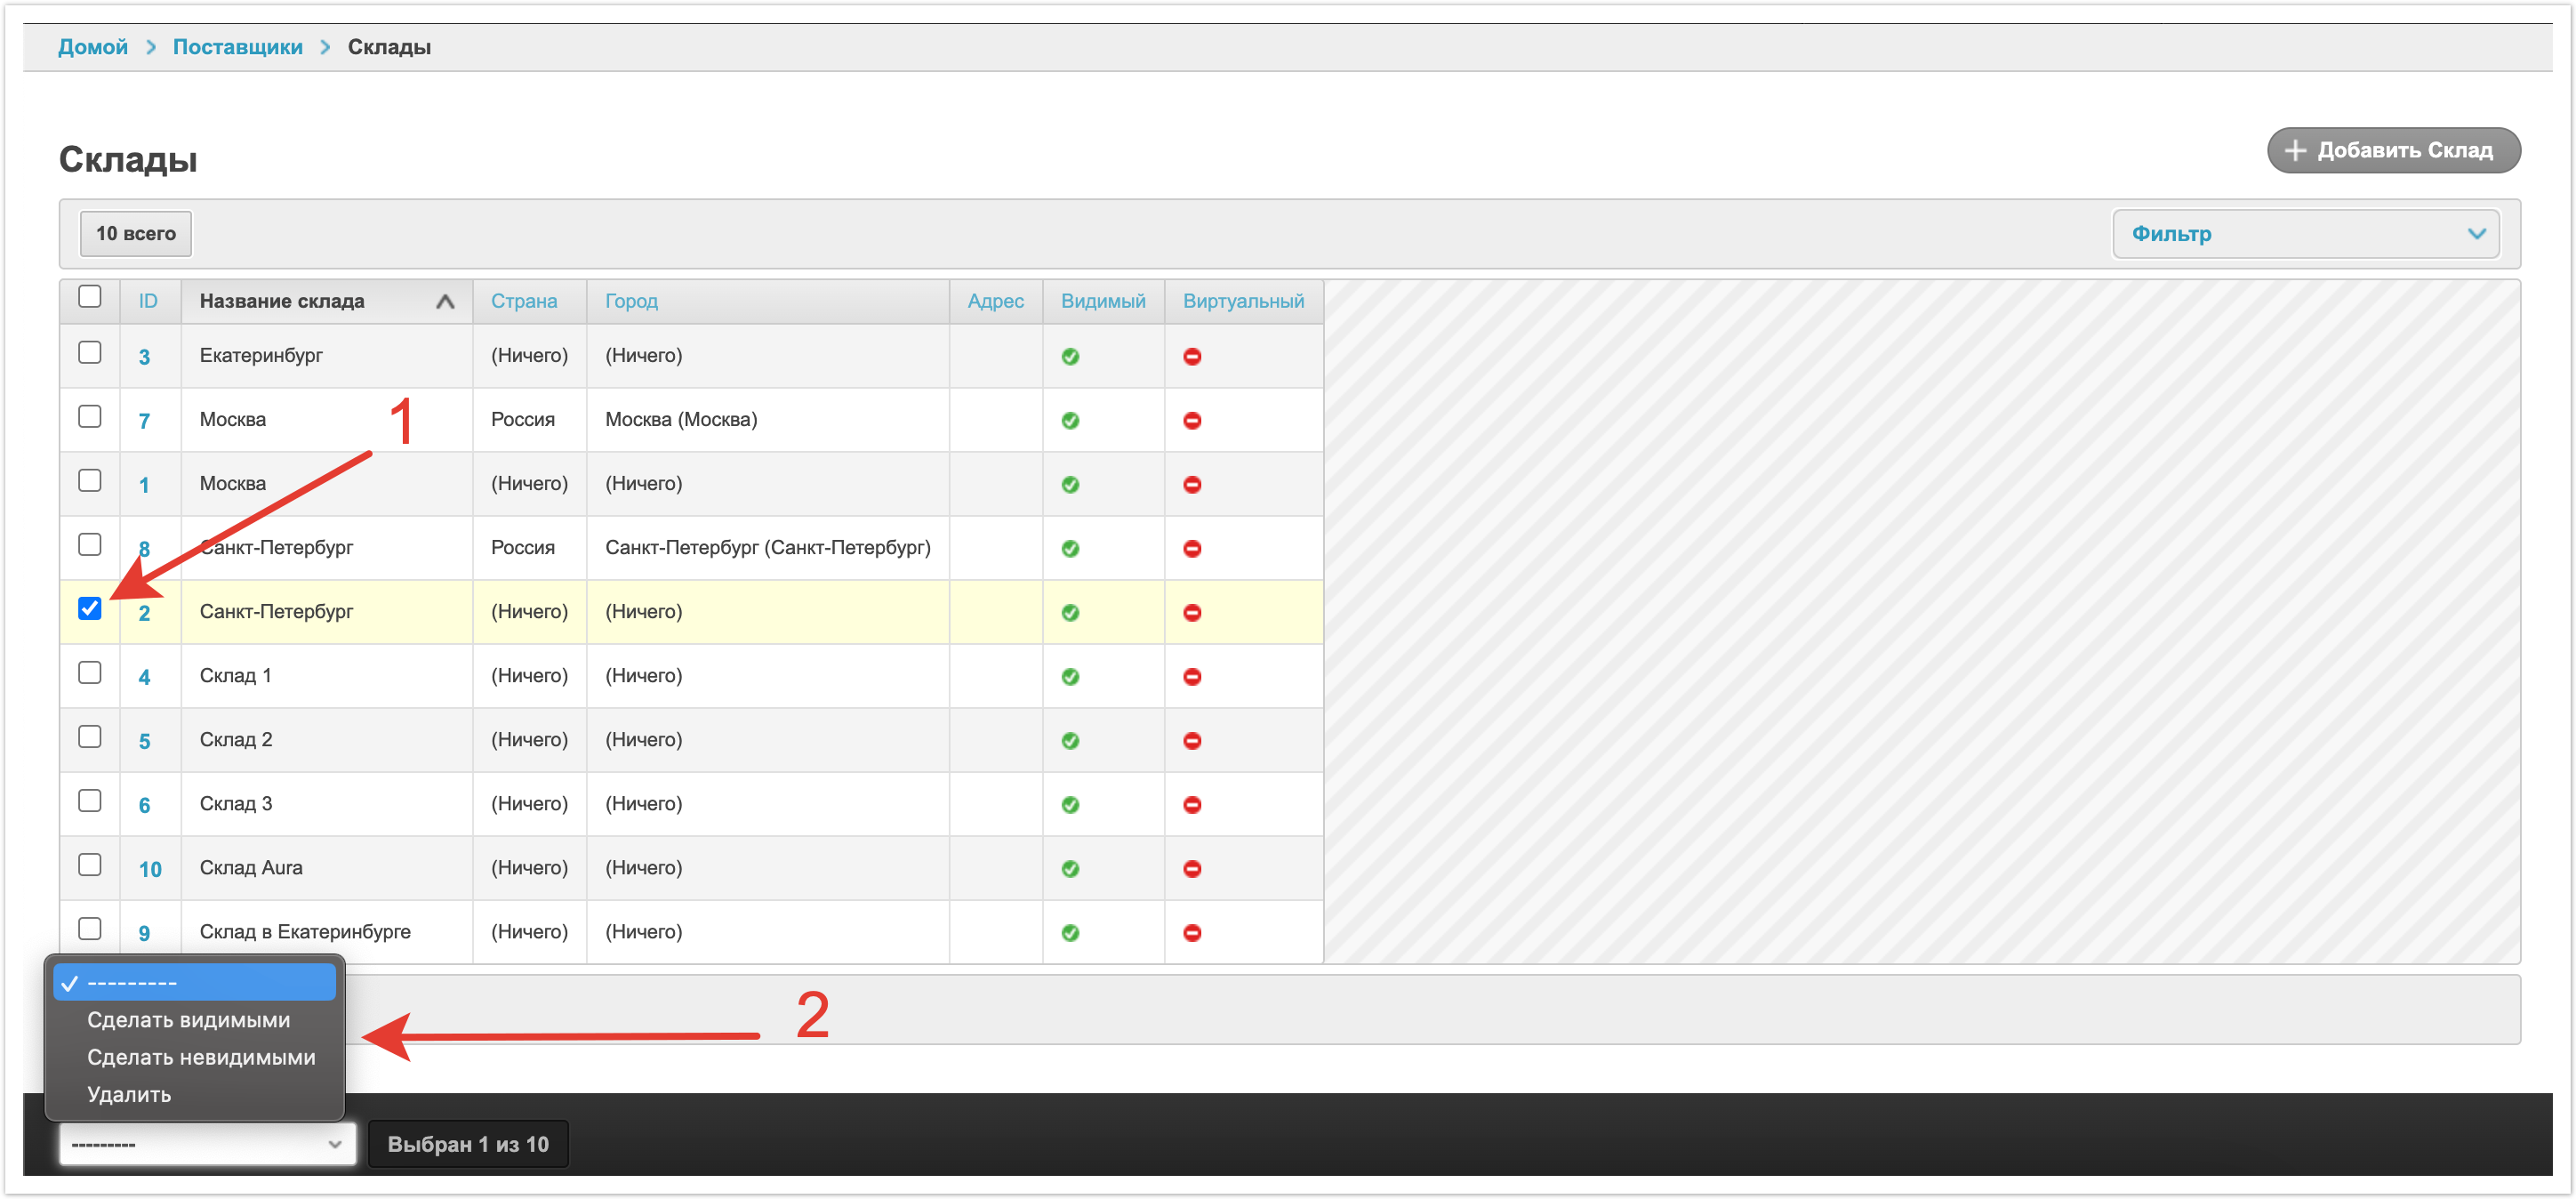Tick the select-all checkbox in table header
This screenshot has height=1199, width=2576.
point(90,297)
